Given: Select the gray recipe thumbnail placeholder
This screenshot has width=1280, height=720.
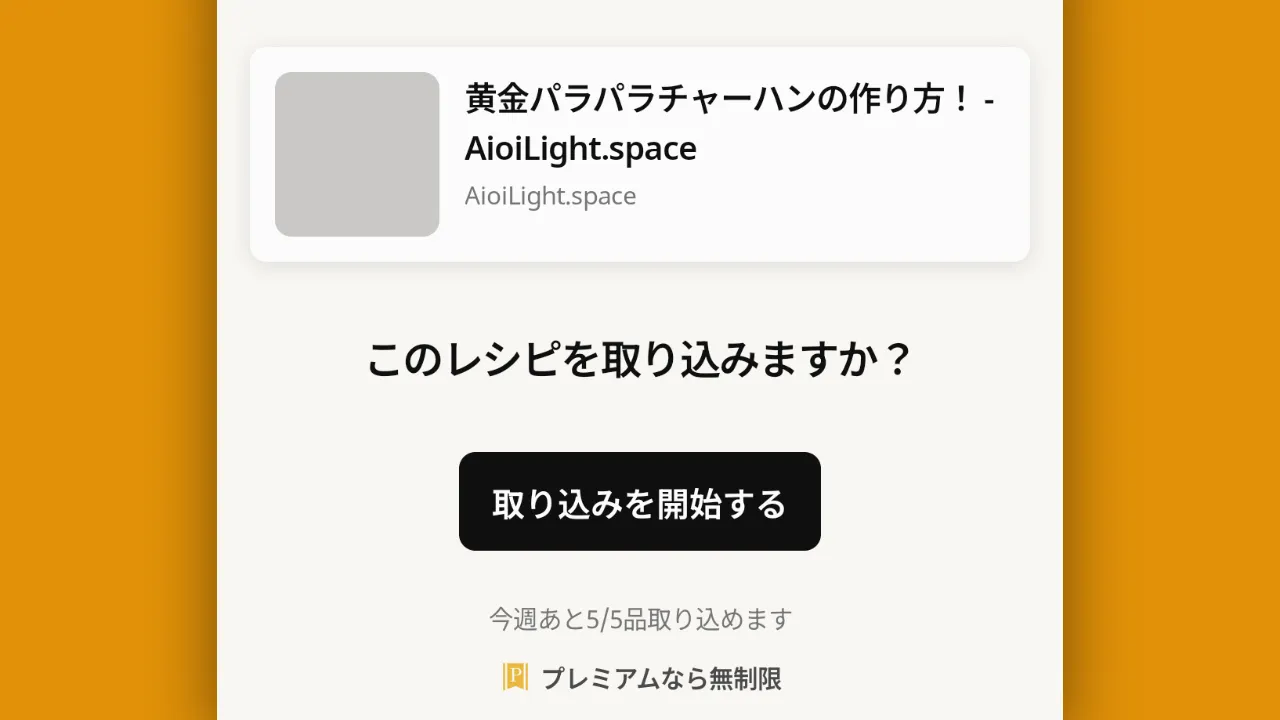Looking at the screenshot, I should tap(357, 153).
